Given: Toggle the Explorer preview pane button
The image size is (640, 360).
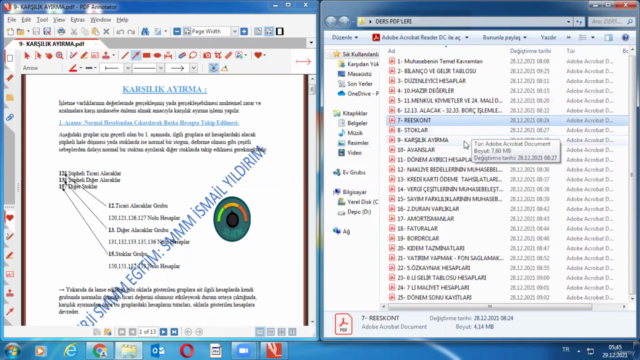Looking at the screenshot, I should click(609, 38).
